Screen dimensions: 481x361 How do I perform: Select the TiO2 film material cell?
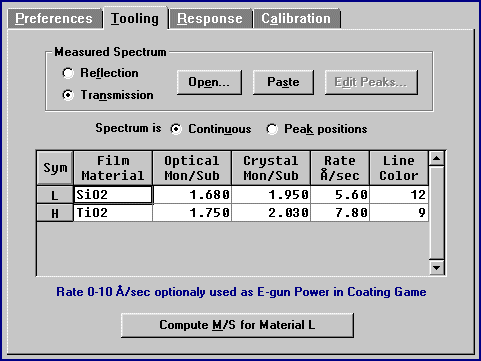pos(113,213)
